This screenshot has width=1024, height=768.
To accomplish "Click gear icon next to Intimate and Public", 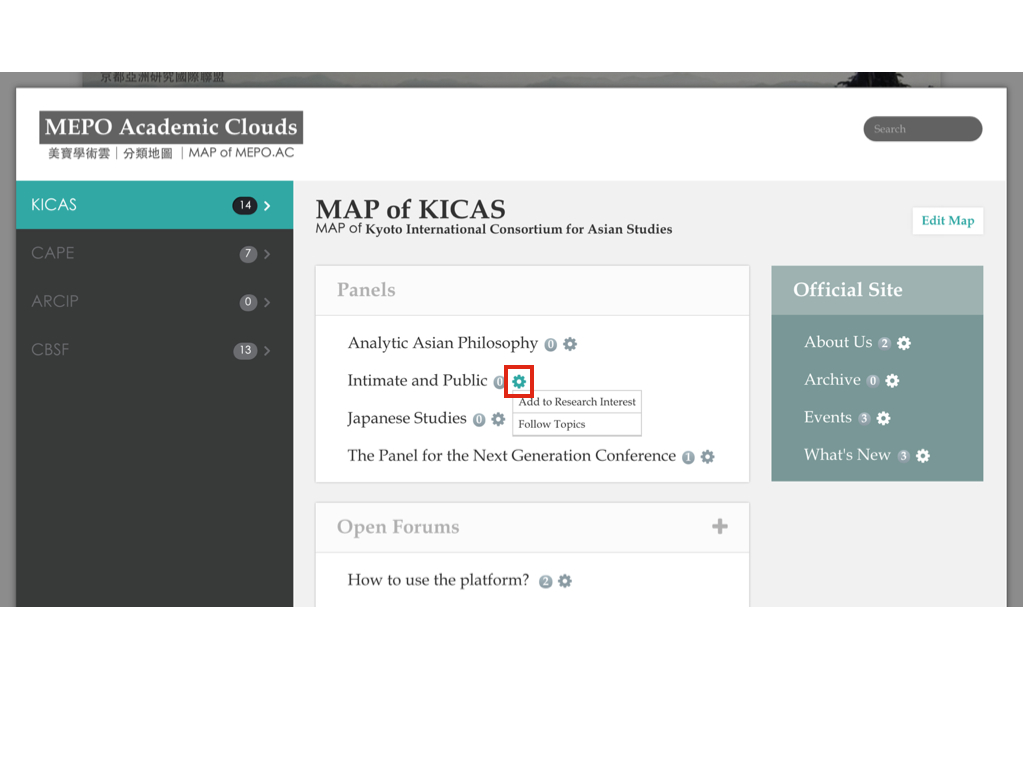I will (519, 381).
